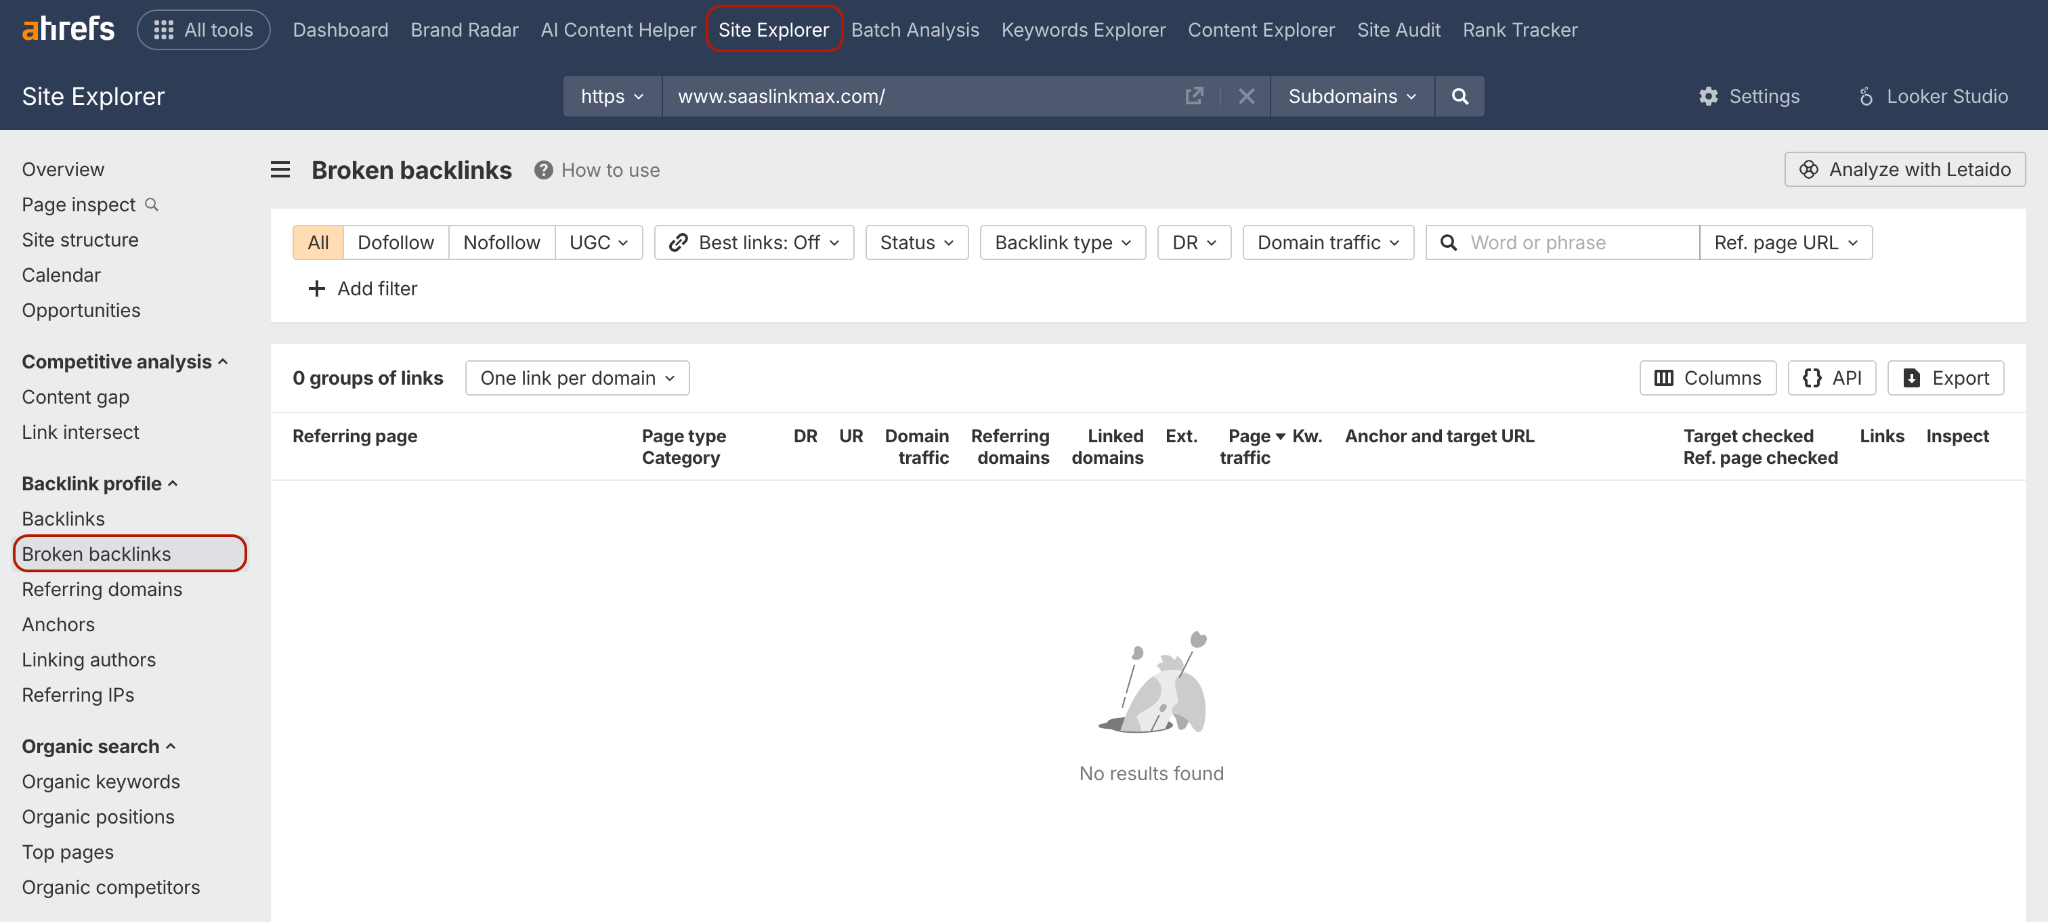Click the Ahrefs logo
The width and height of the screenshot is (2048, 922).
(x=68, y=29)
